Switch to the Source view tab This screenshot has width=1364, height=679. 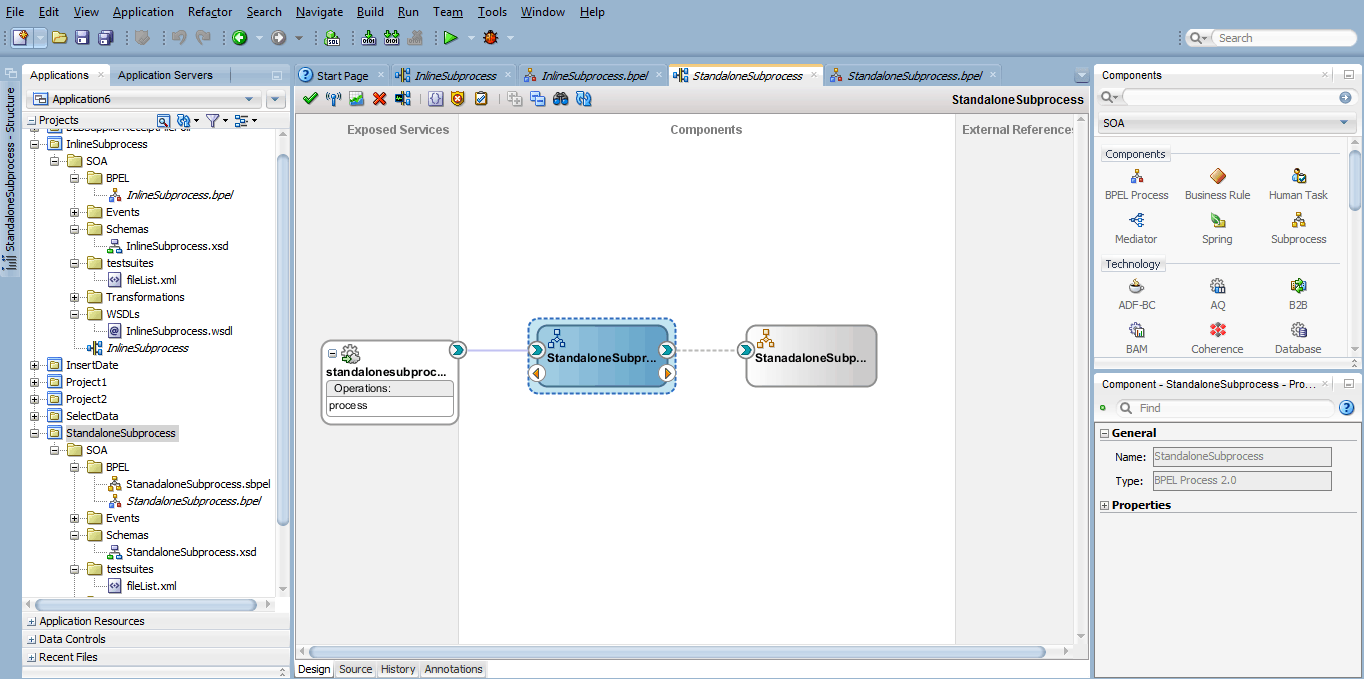tap(355, 669)
